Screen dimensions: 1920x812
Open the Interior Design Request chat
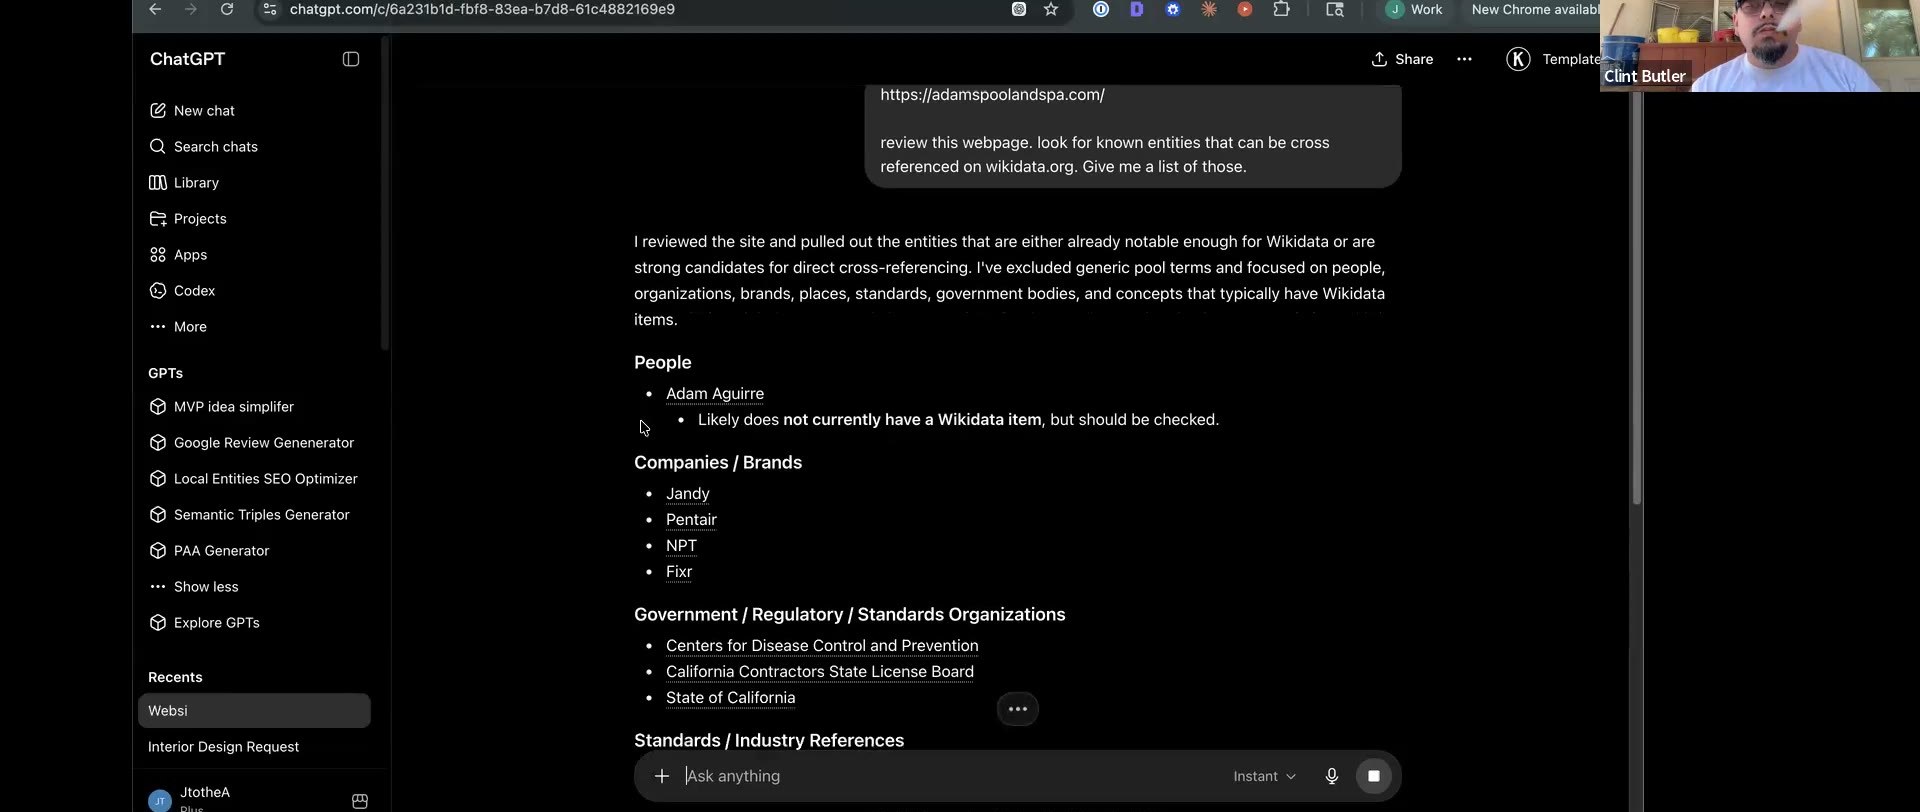254,747
